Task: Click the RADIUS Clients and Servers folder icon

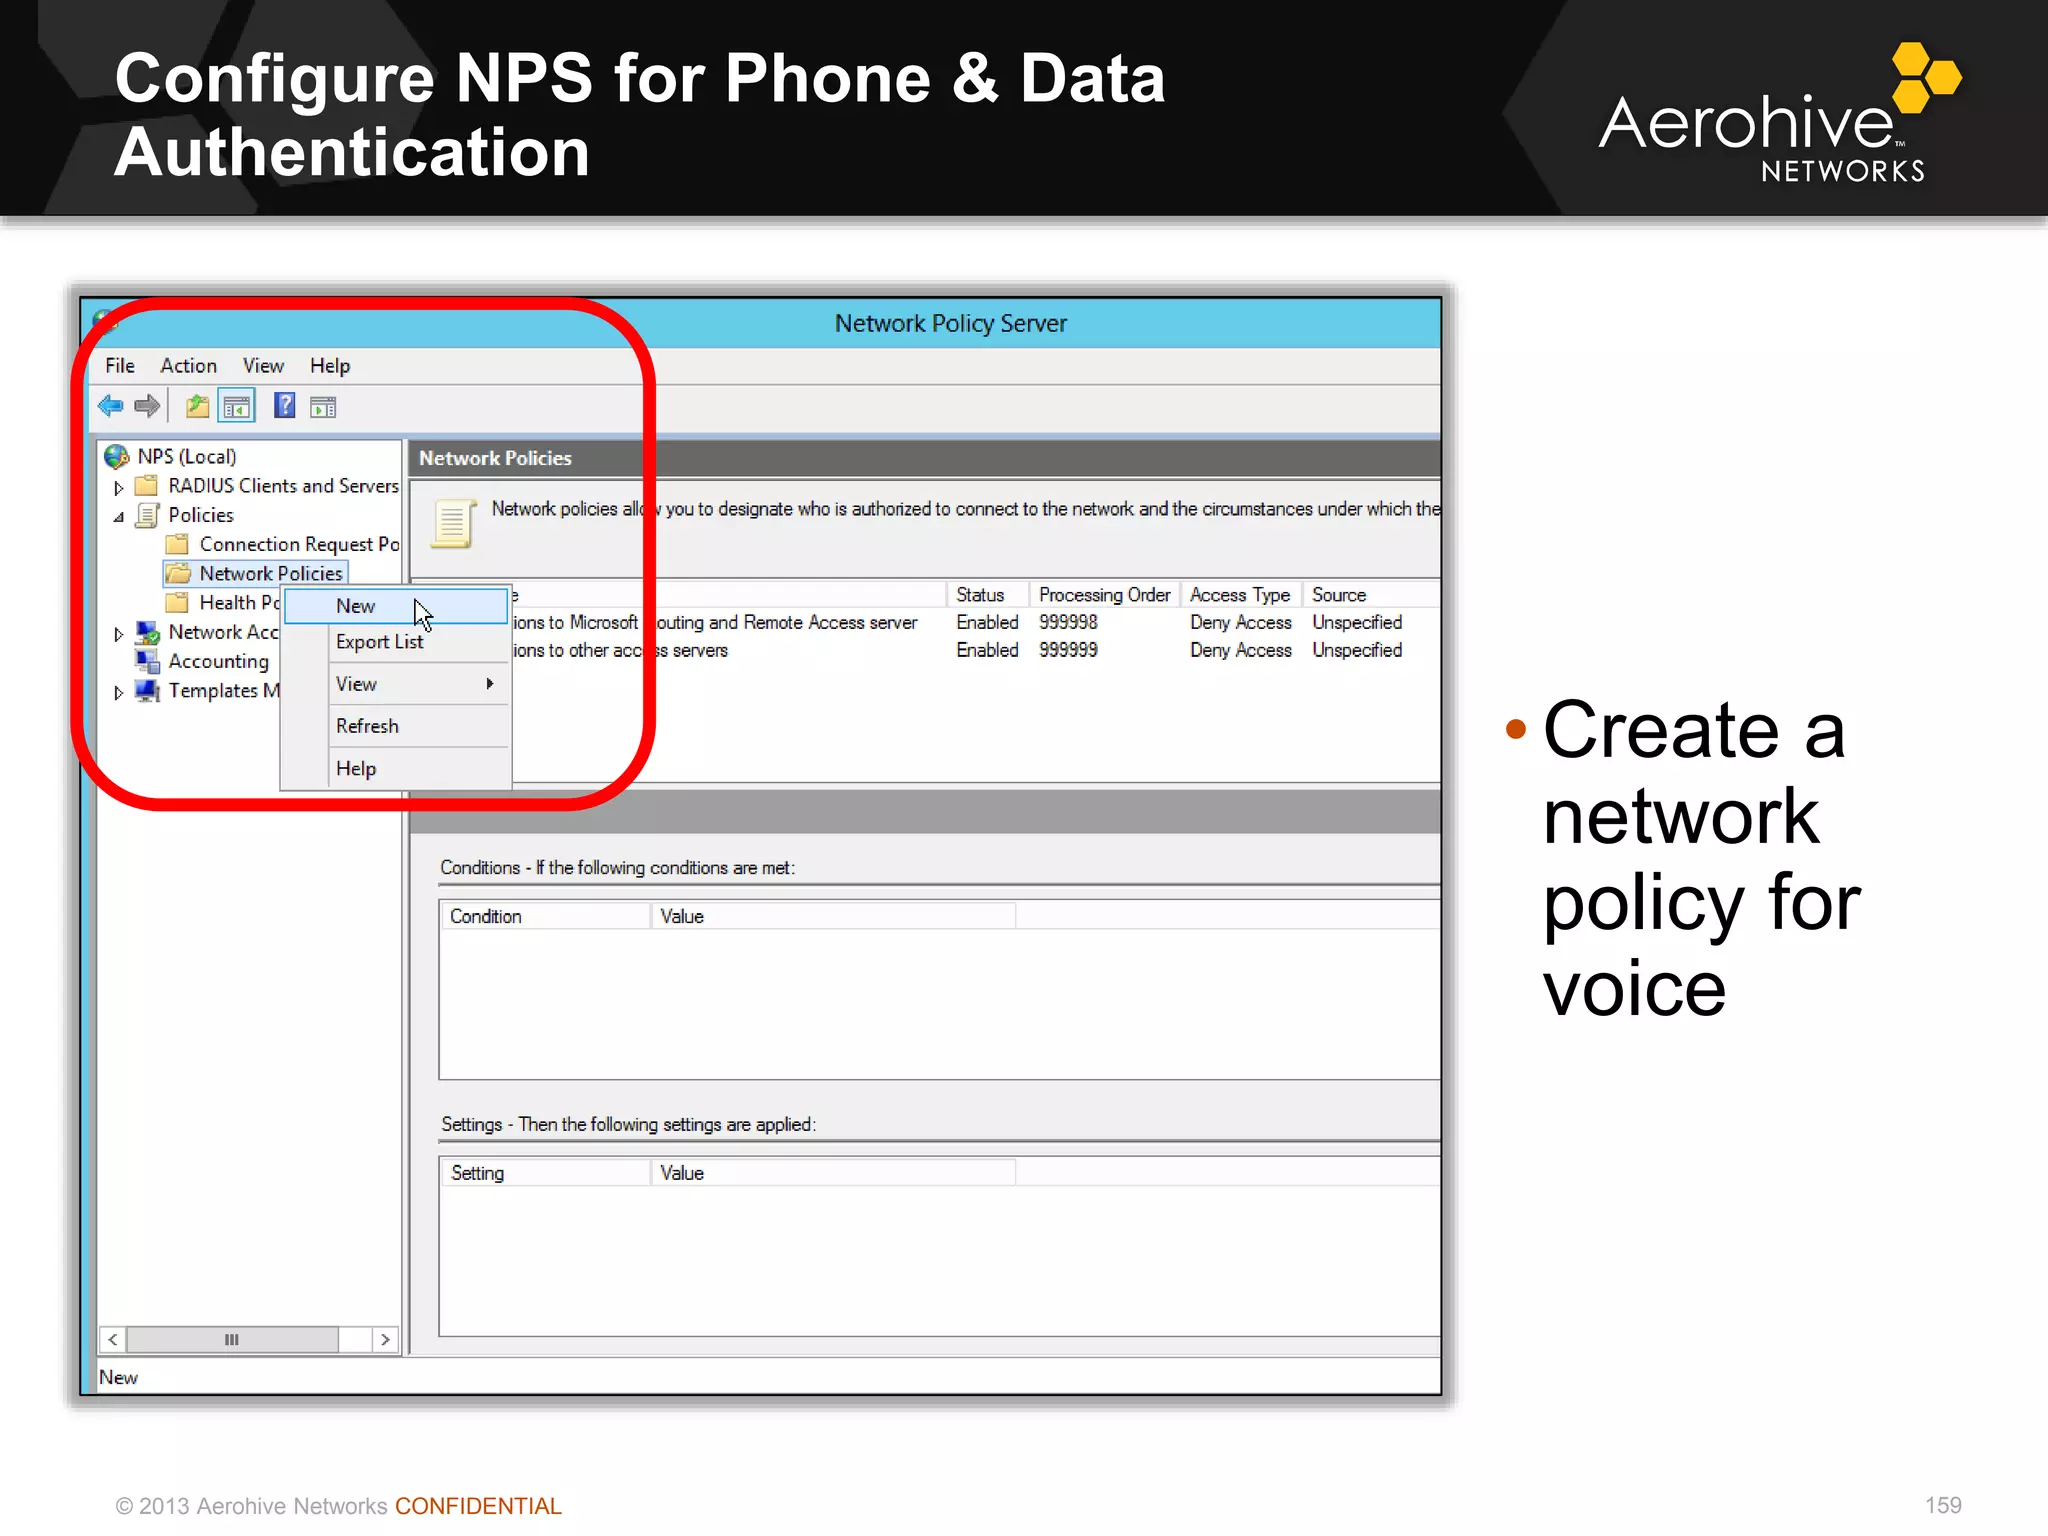Action: (146, 486)
